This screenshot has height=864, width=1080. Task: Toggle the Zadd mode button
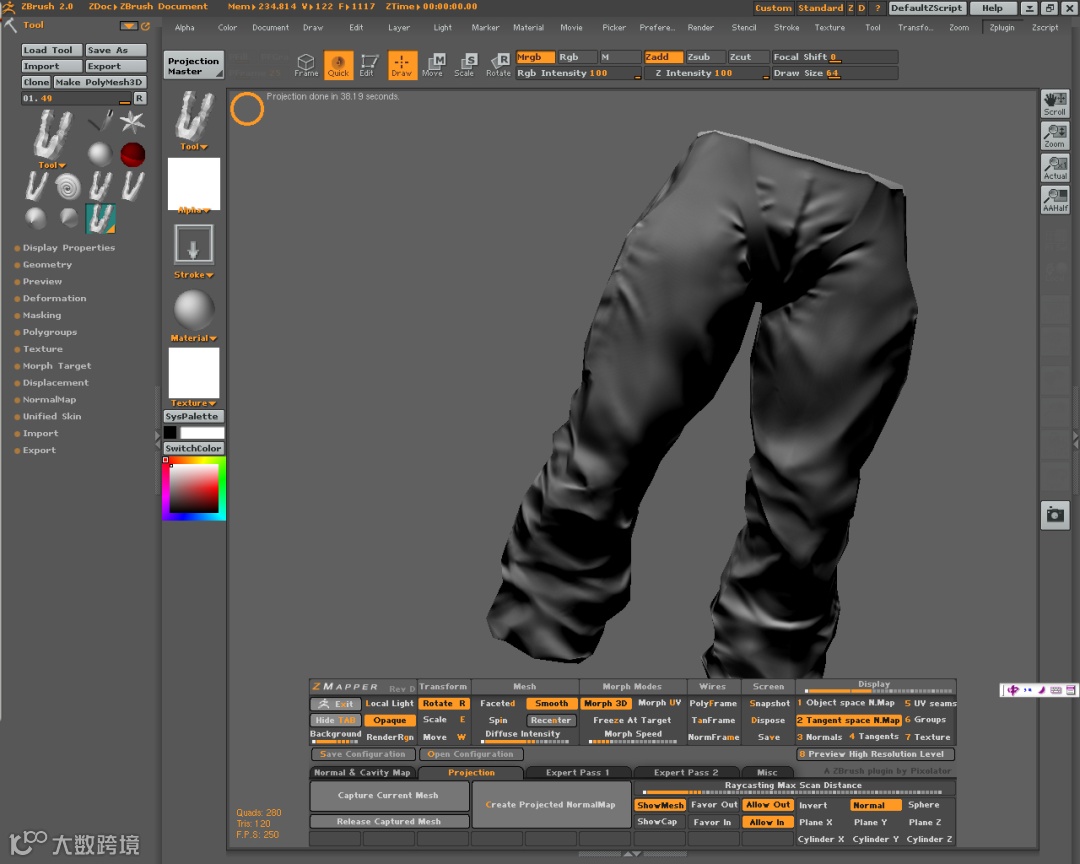[x=663, y=57]
